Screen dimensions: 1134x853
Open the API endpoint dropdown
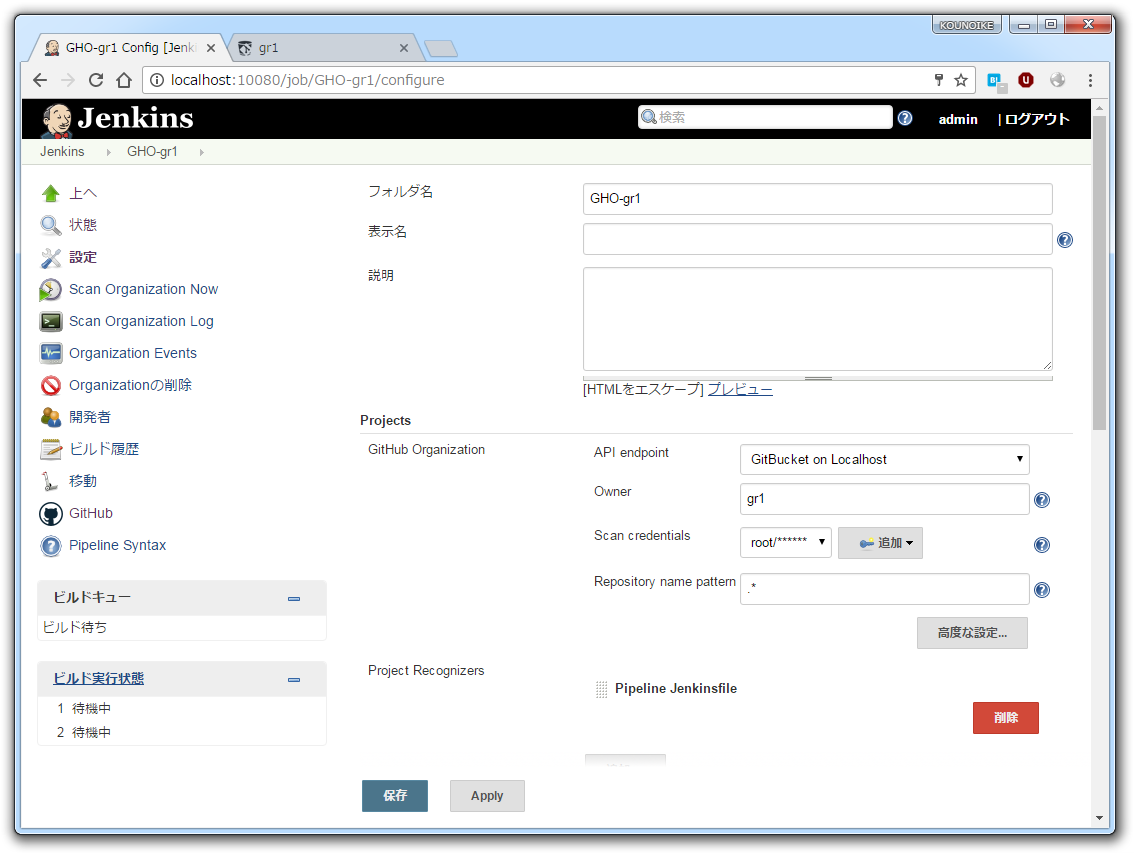pyautogui.click(x=884, y=459)
